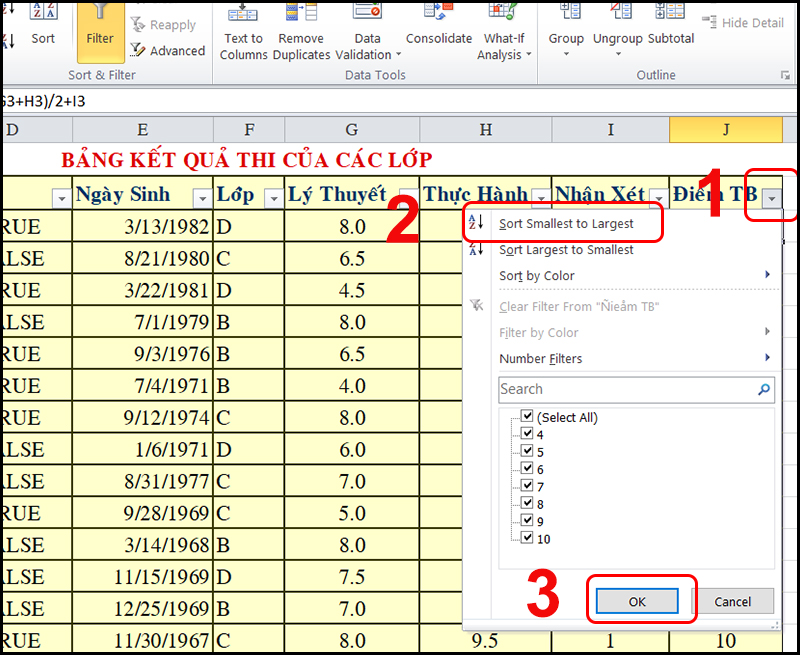Click Remove Duplicates icon

pos(301,13)
